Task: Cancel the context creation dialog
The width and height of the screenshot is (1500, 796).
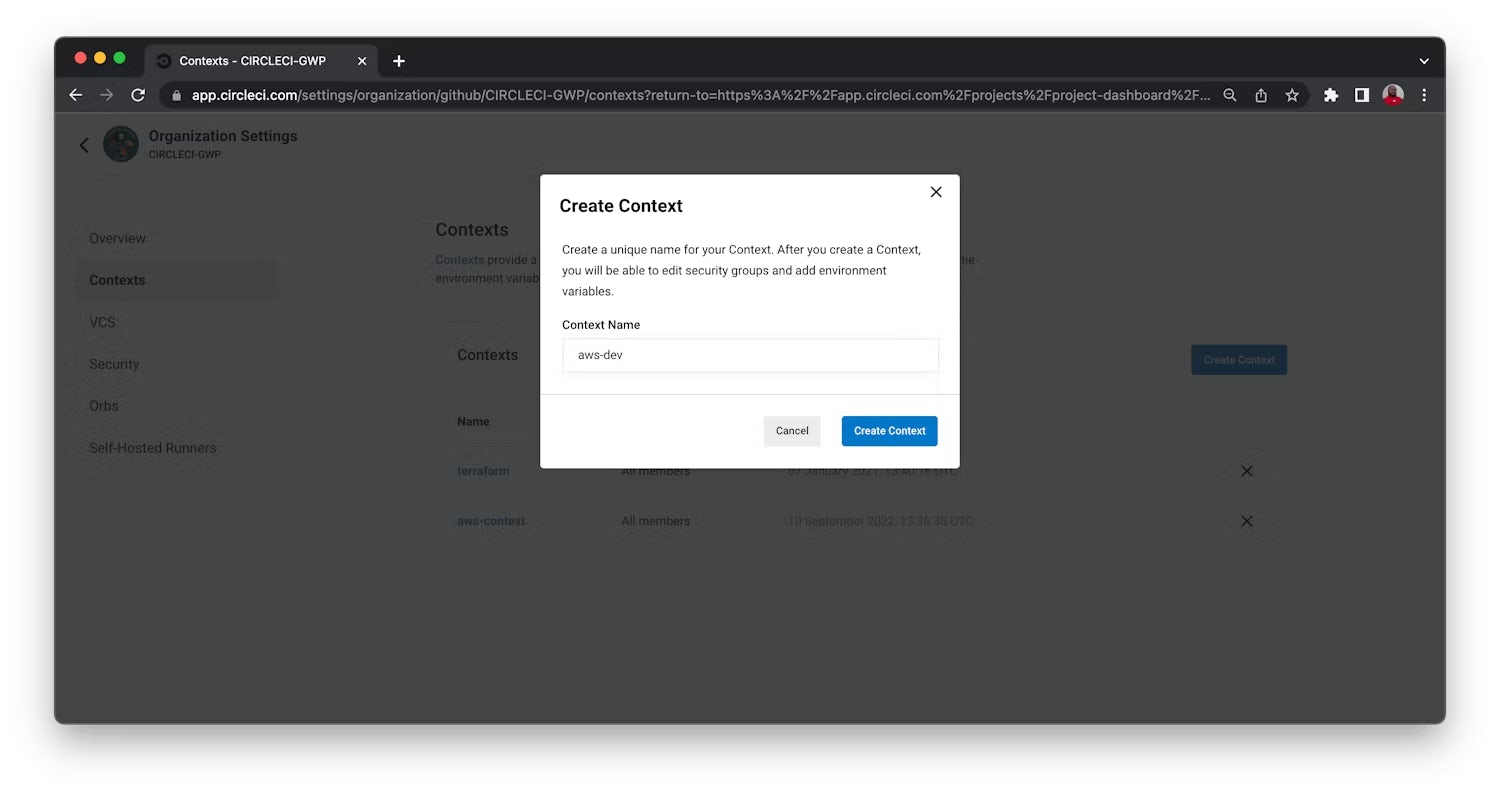Action: (x=791, y=431)
